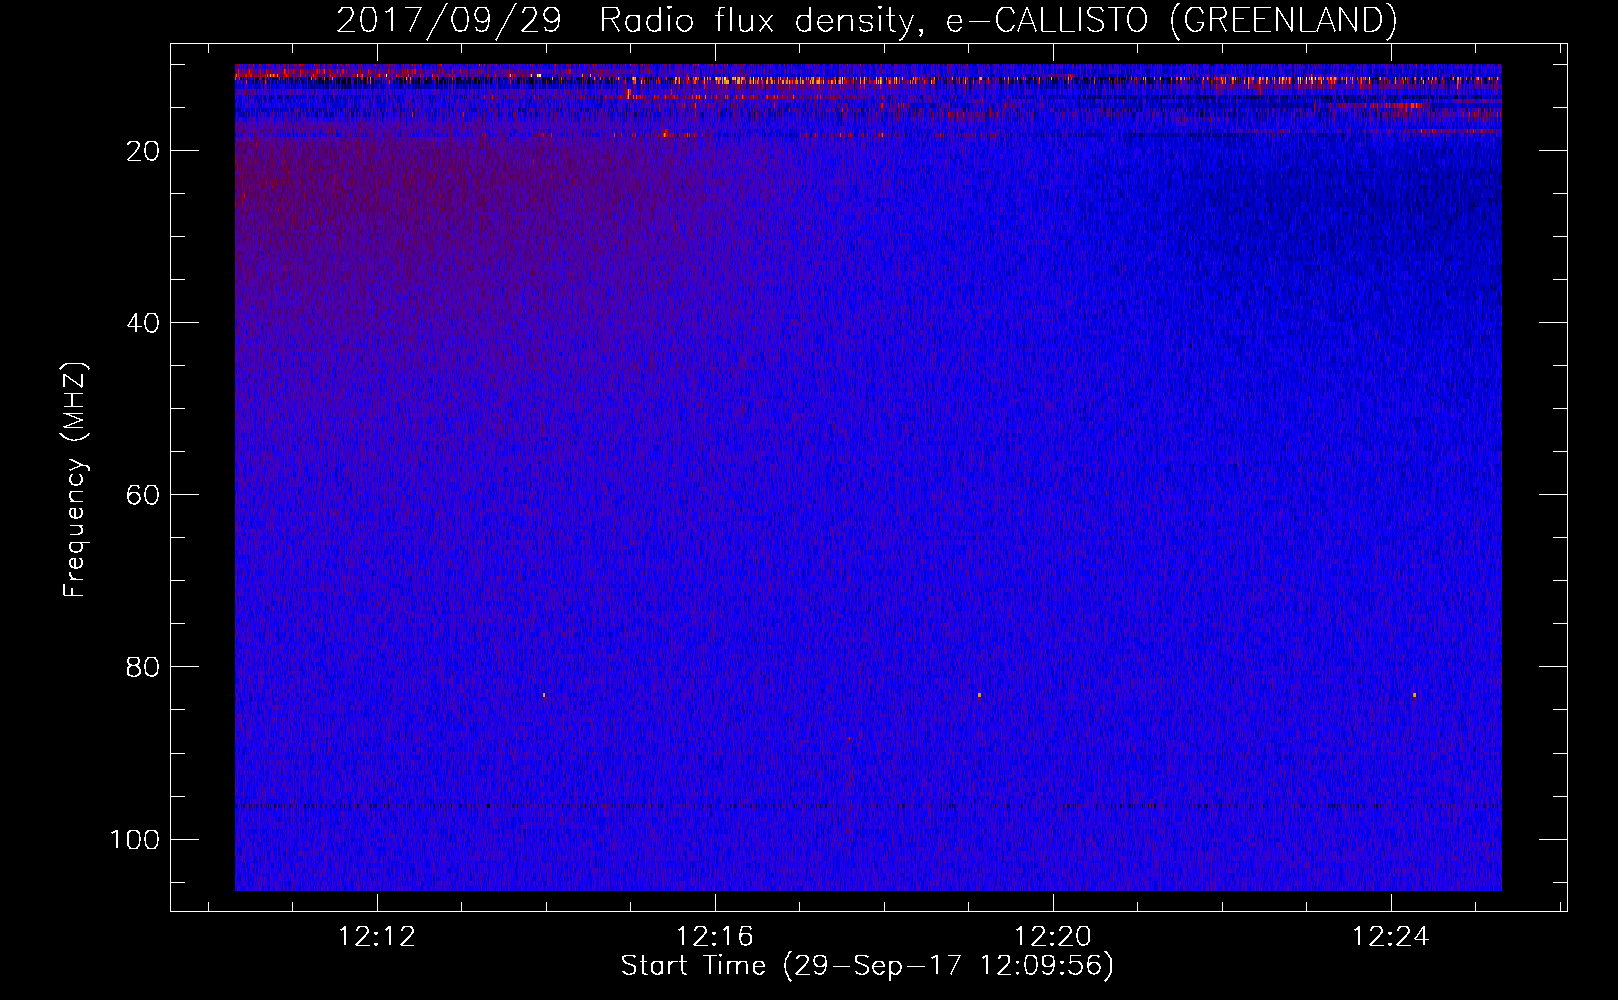Click the 'Start Time (29-Sep-17 12:09:56)' axis label
Viewport: 1618px width, 1000px height.
point(867,966)
